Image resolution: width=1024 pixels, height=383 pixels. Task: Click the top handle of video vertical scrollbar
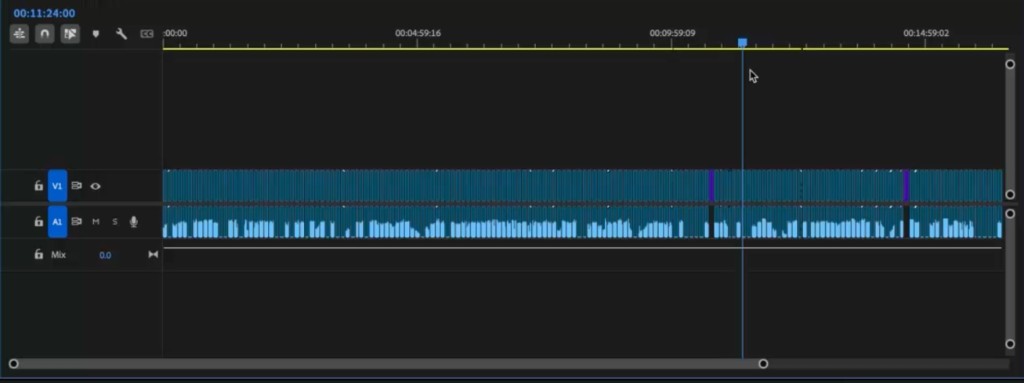click(x=1010, y=64)
